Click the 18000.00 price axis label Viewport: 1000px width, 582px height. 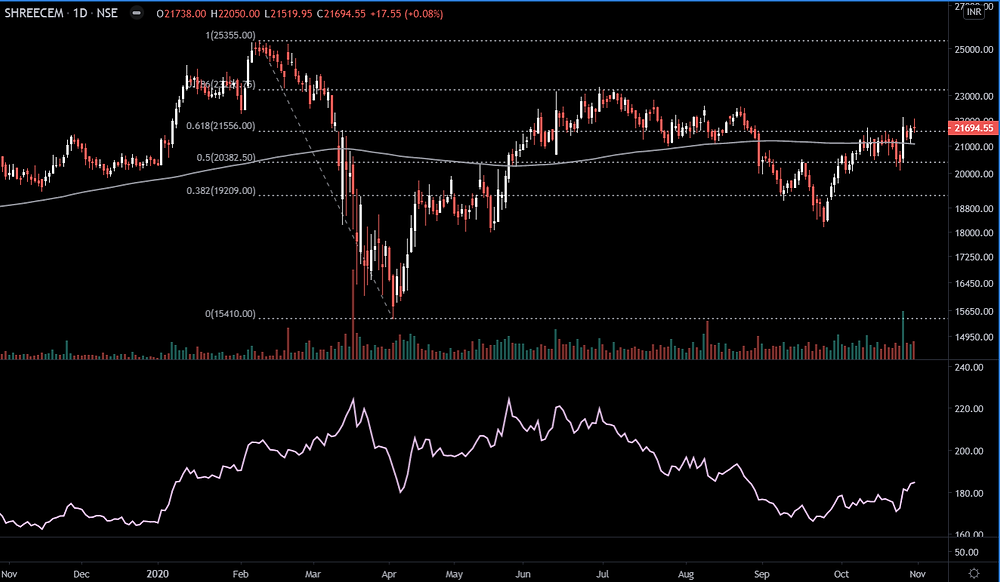pyautogui.click(x=974, y=233)
